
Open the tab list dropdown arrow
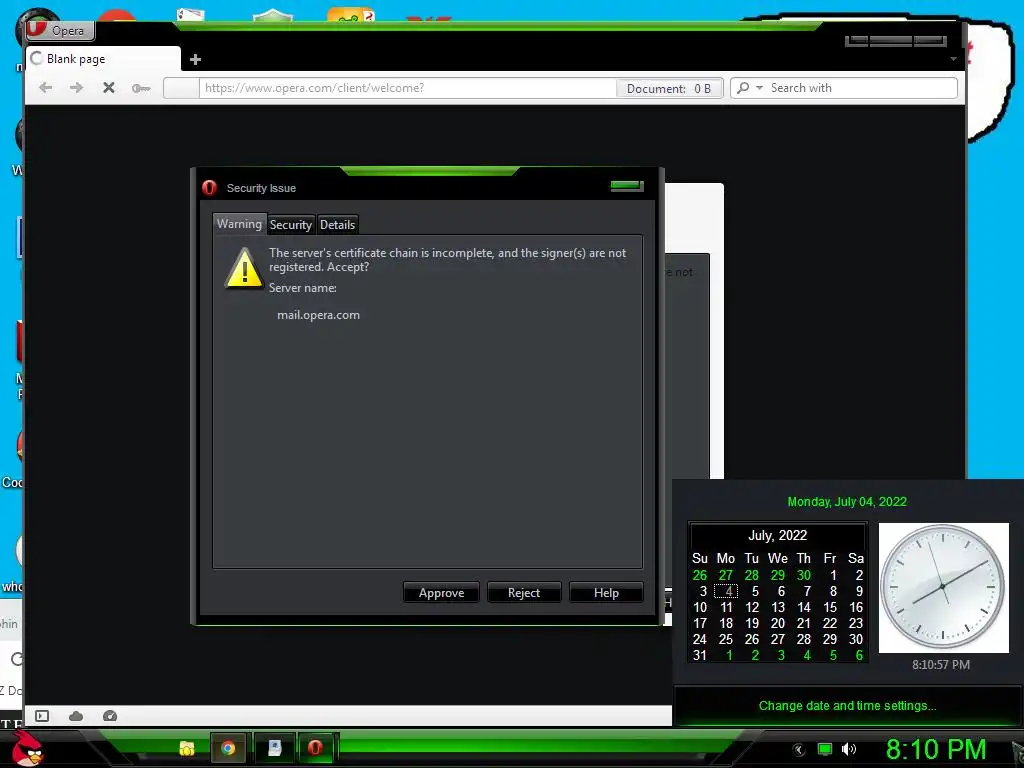(953, 59)
